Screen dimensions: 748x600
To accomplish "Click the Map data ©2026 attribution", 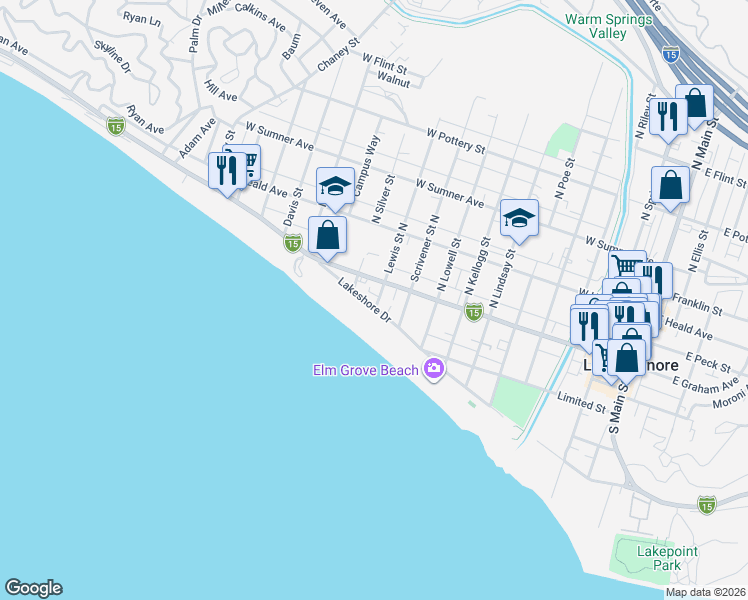I will [706, 592].
